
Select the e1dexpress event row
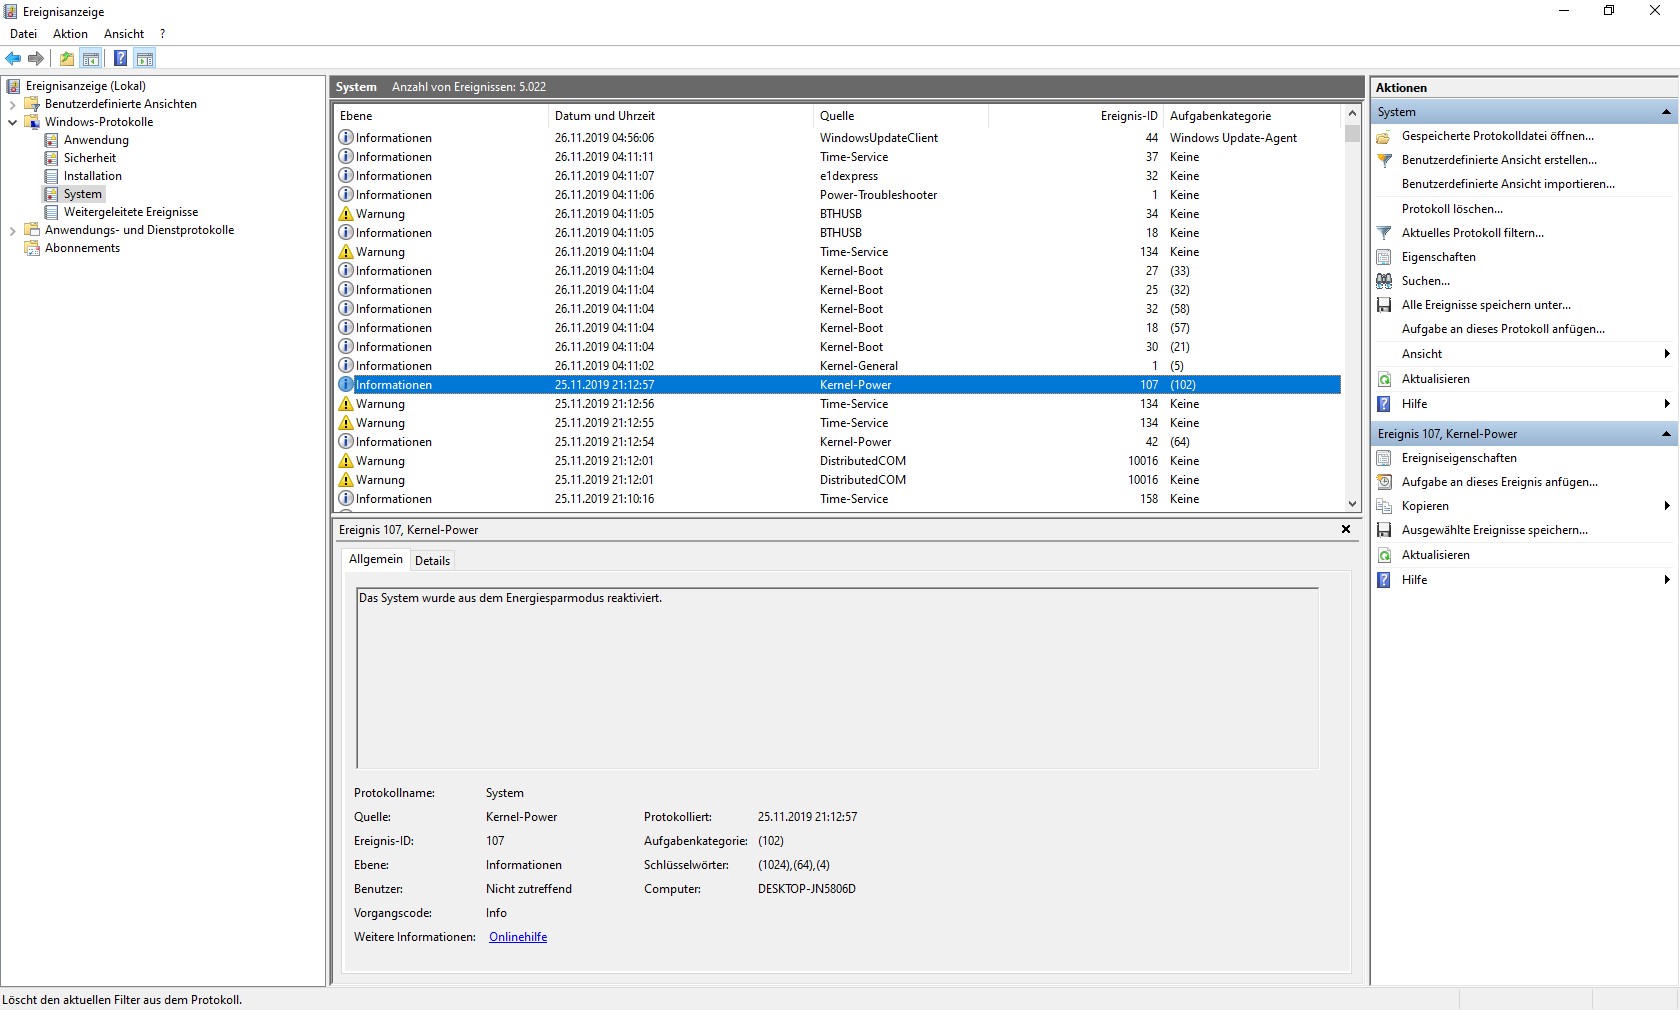coord(839,176)
